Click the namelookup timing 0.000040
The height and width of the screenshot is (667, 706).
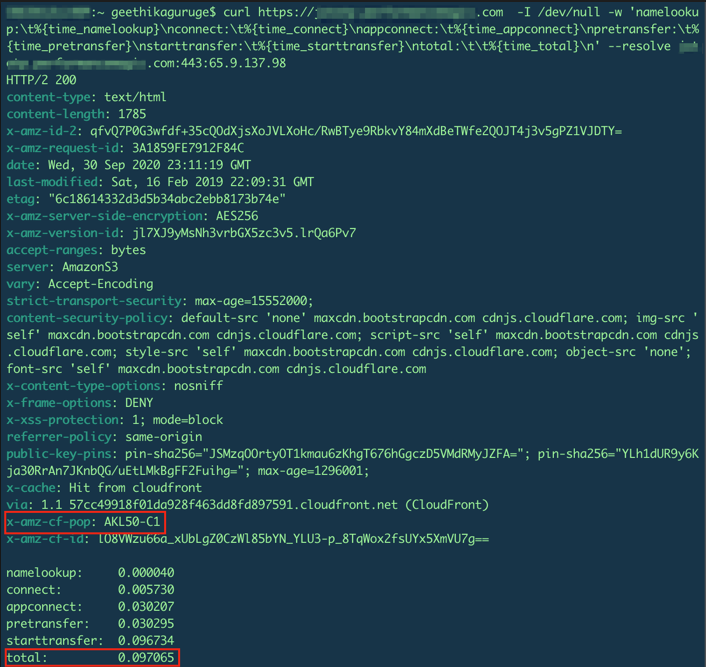click(x=146, y=573)
